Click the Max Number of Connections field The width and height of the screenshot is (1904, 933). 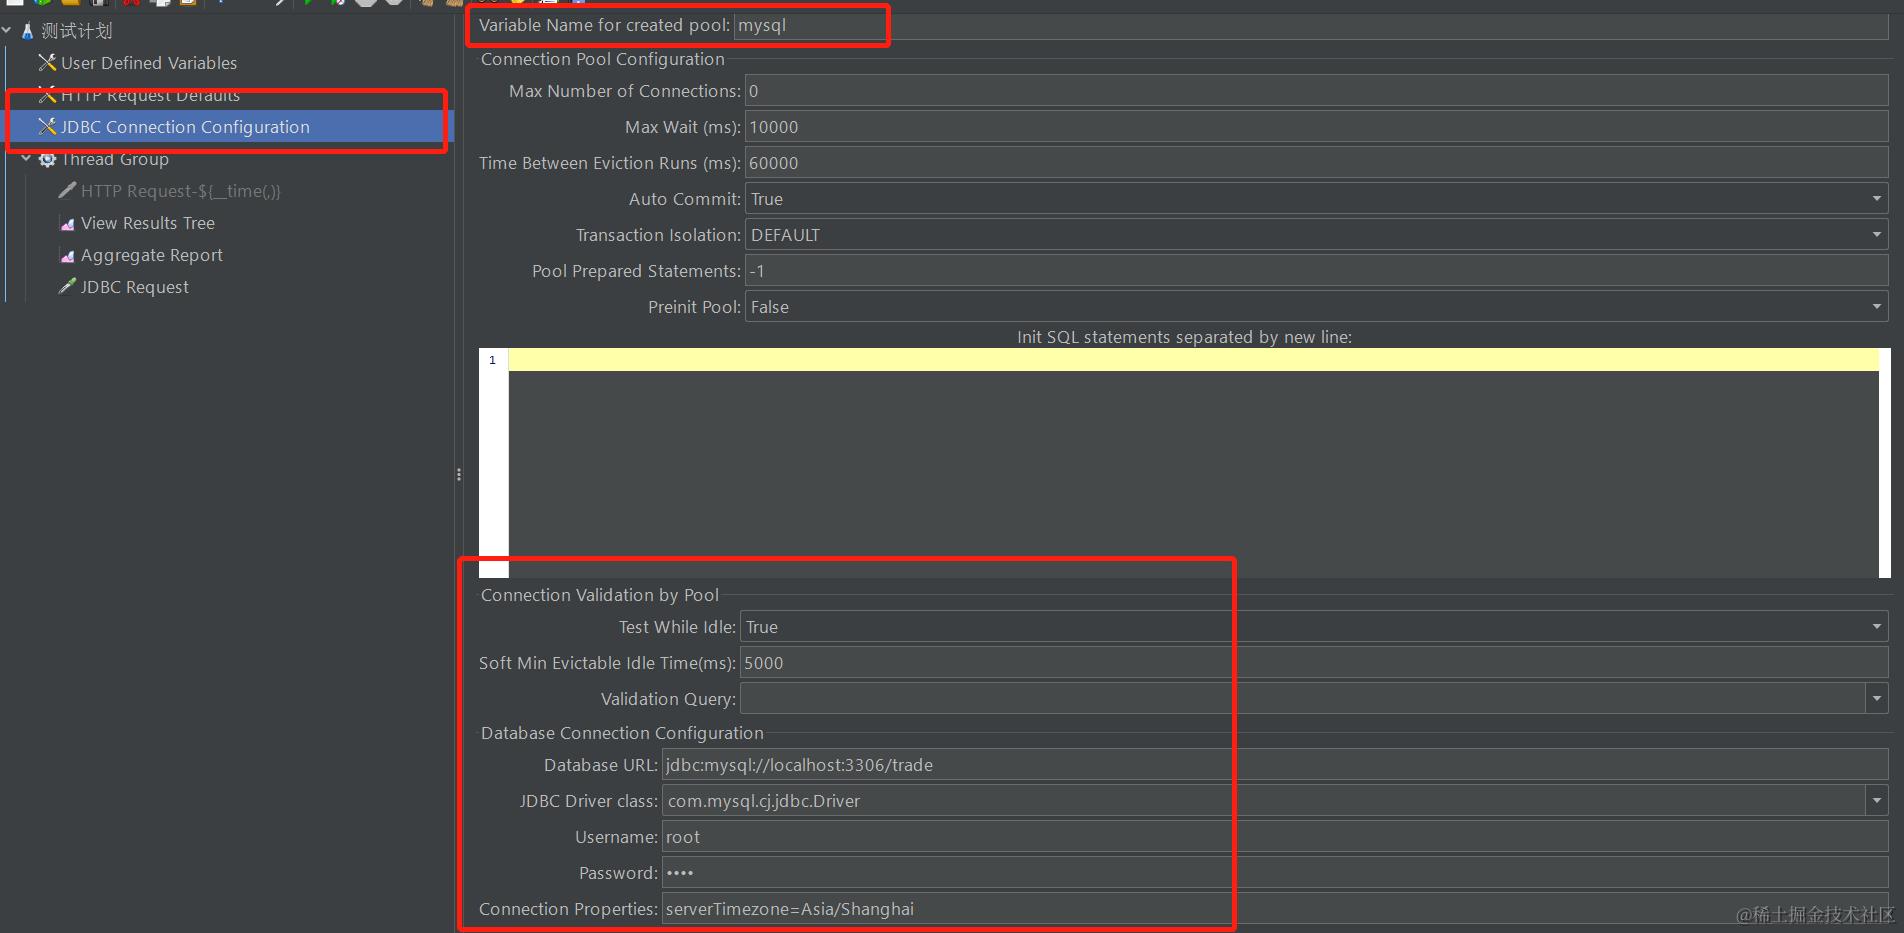[x=1316, y=91]
